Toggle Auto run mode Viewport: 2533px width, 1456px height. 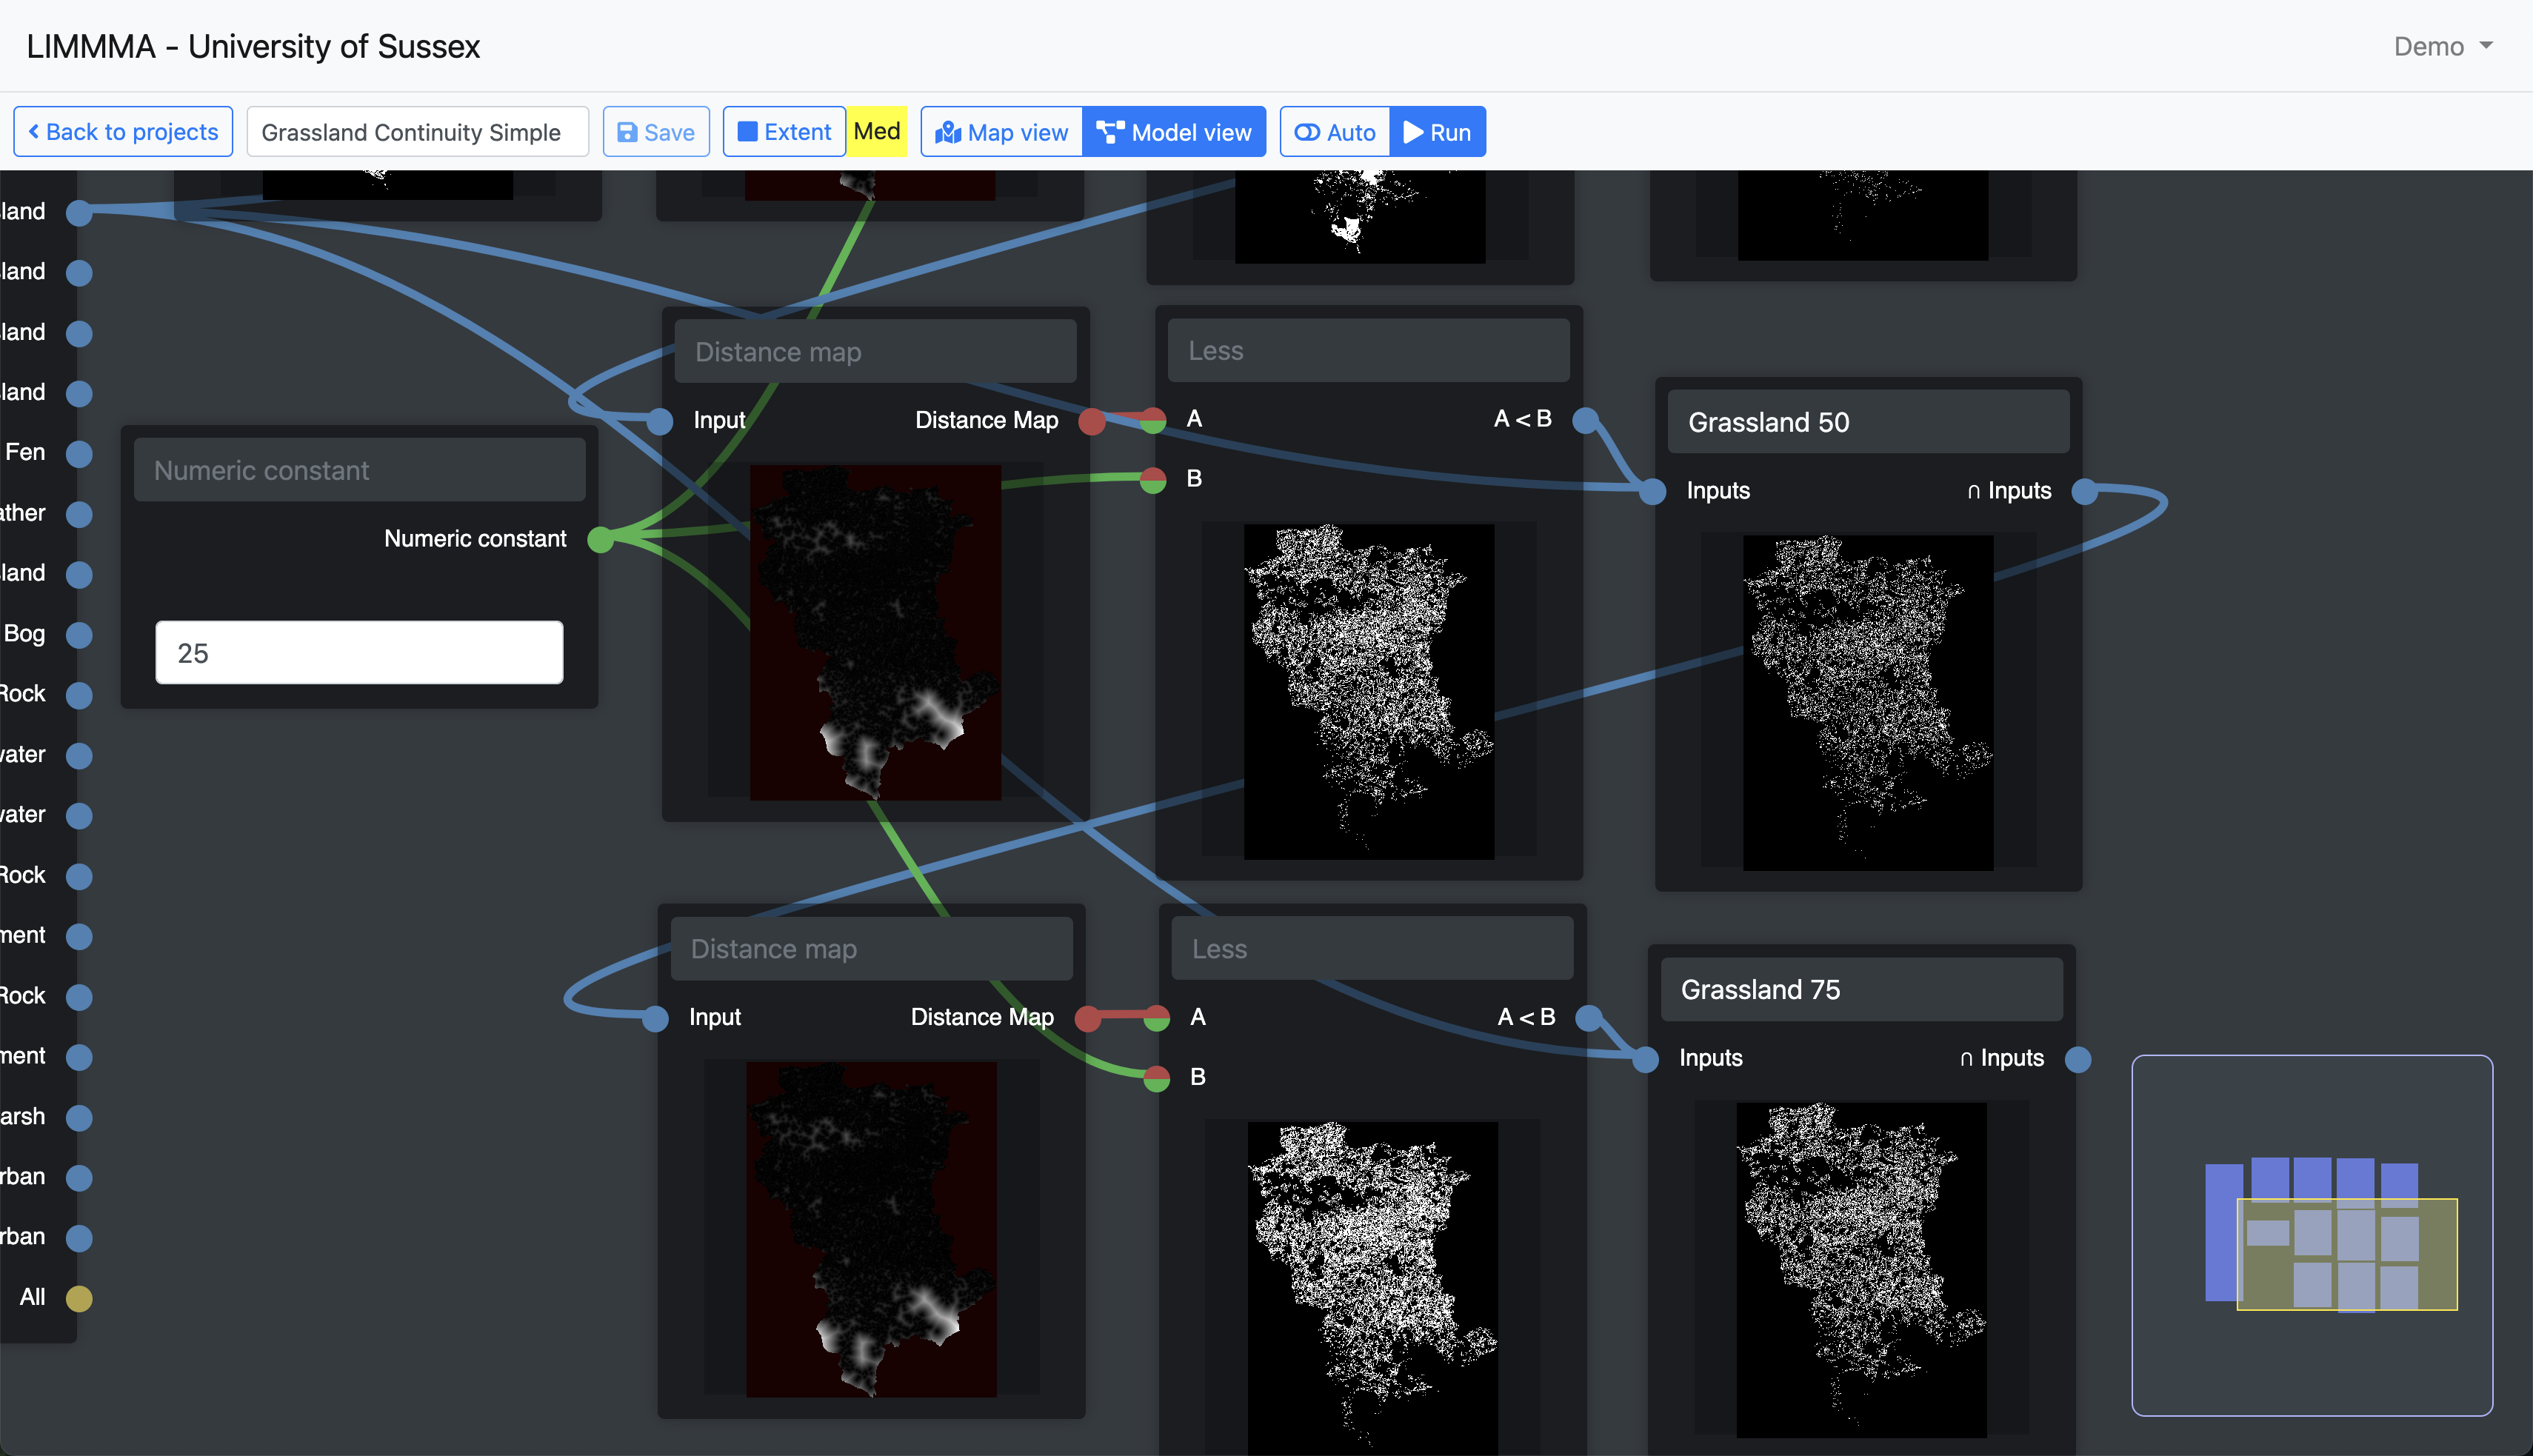1335,132
